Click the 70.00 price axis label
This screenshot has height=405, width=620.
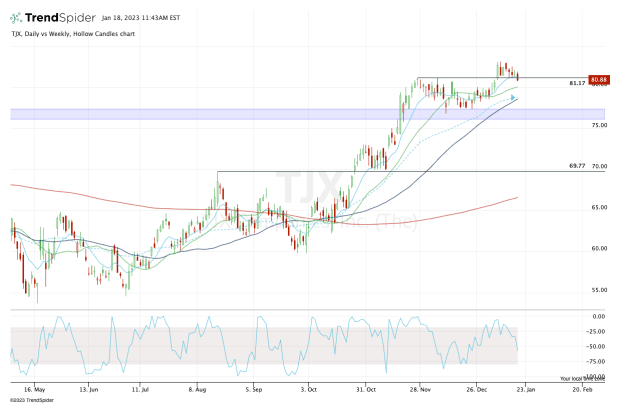[x=599, y=167]
